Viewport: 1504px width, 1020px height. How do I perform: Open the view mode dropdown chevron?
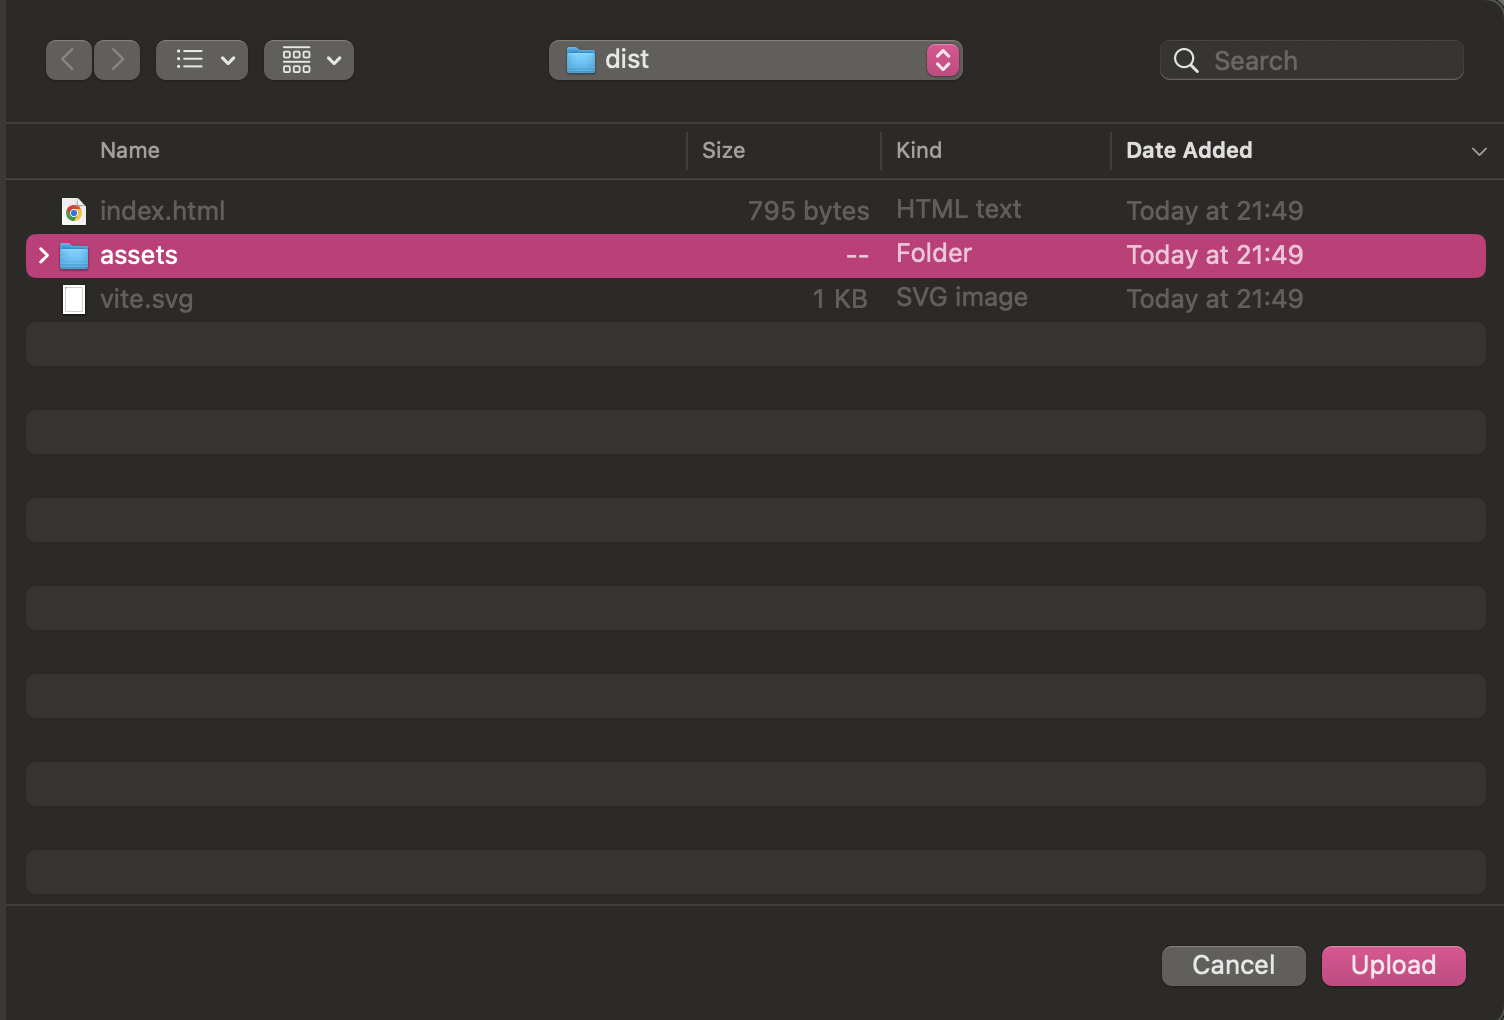point(228,60)
